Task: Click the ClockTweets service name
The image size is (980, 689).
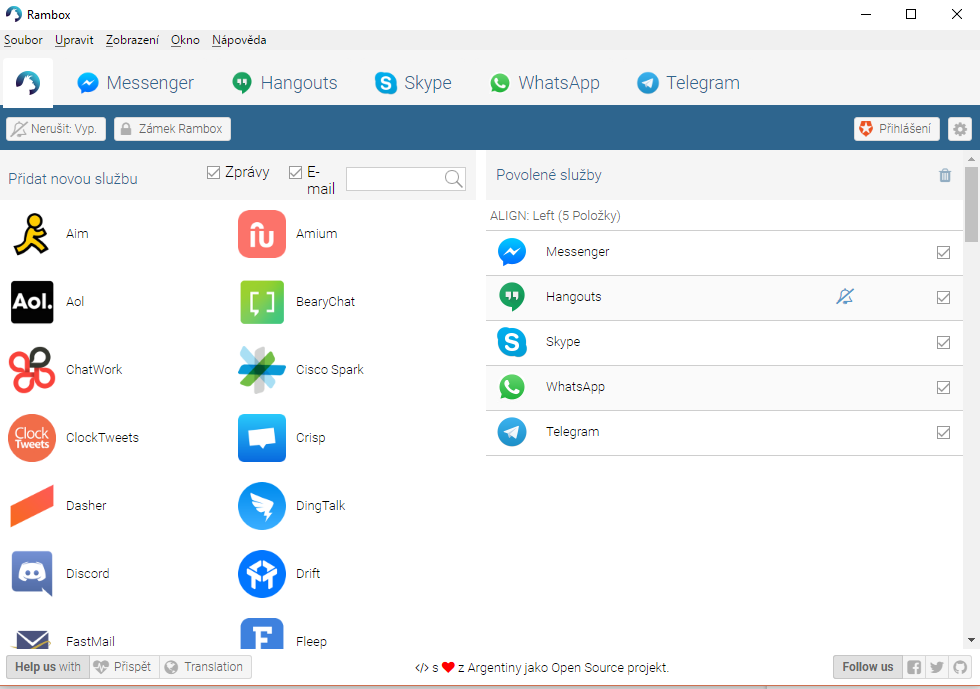Action: (102, 438)
